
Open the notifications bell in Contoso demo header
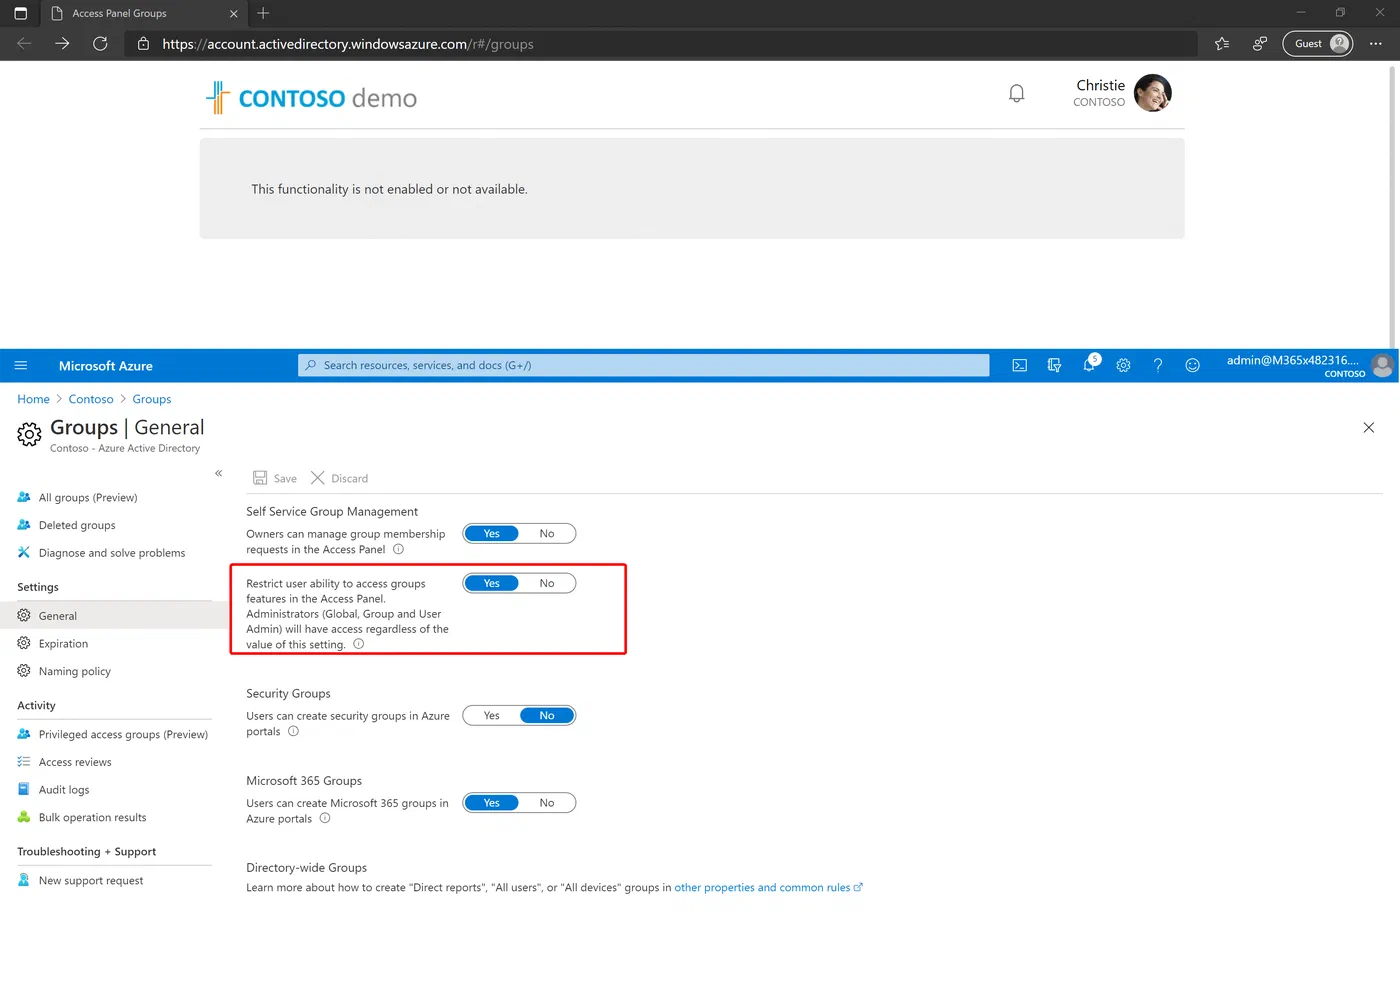click(1016, 94)
